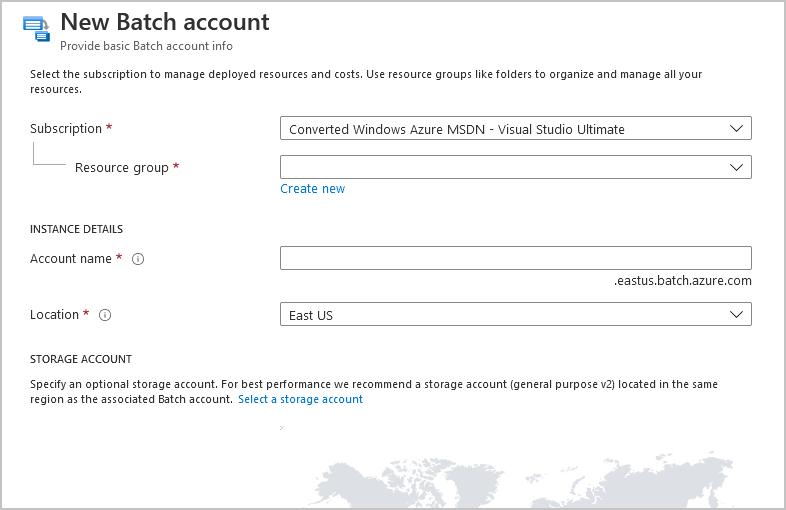
Task: Click Create new resource group link
Action: [x=312, y=189]
